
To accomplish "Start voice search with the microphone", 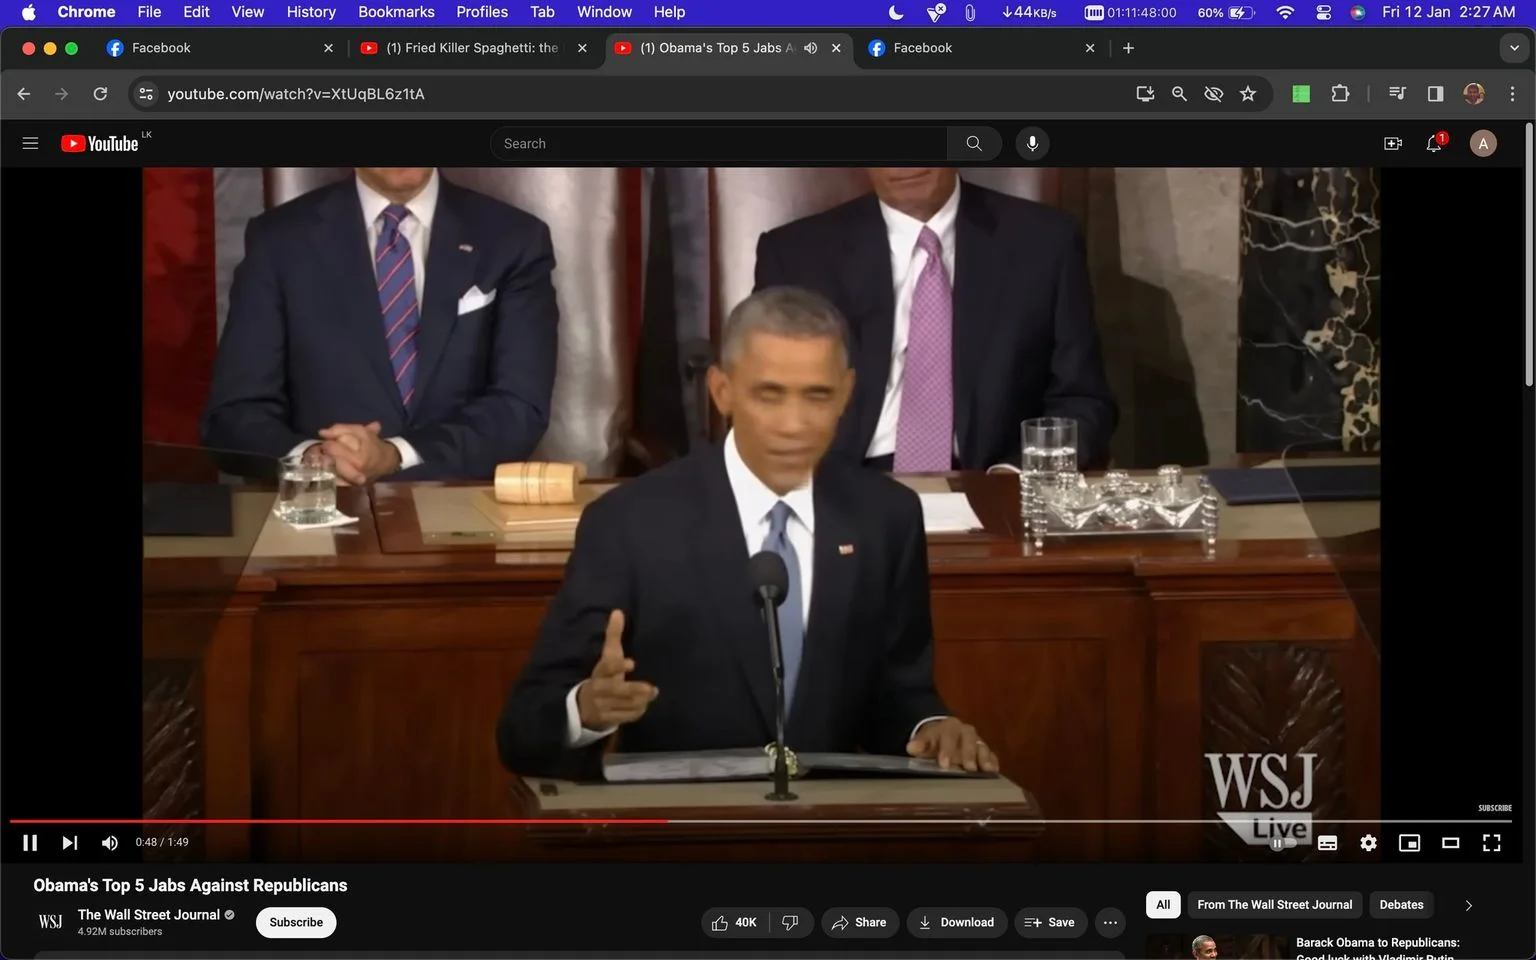I will (1032, 143).
